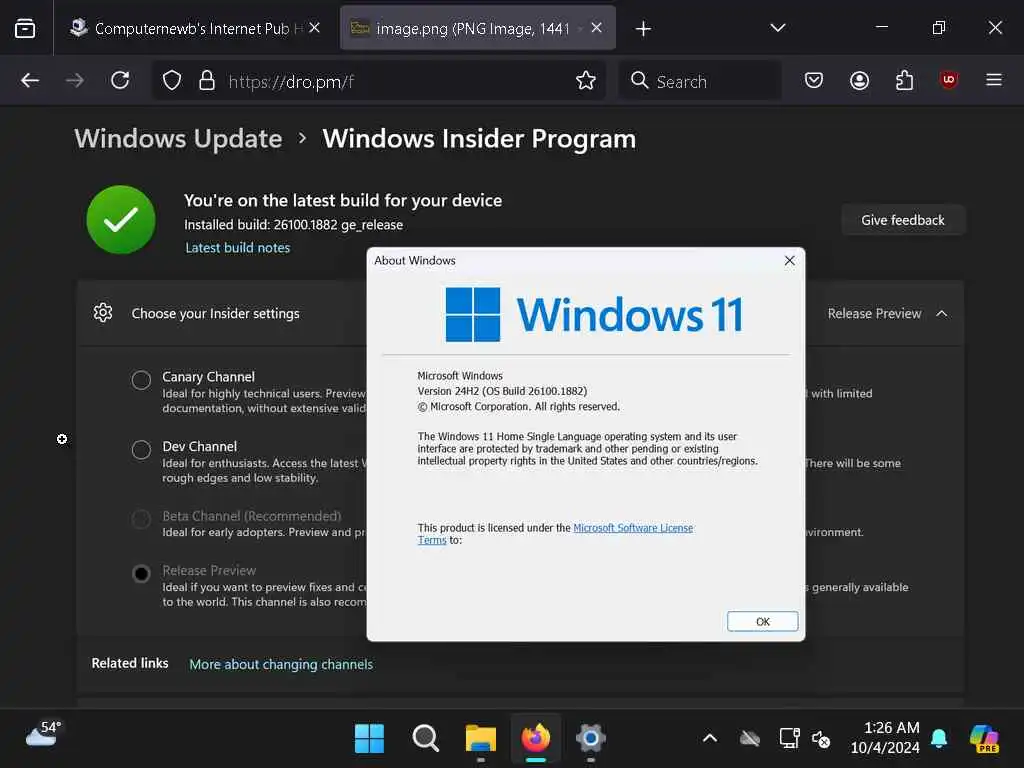List all tabs dropdown arrow
The image size is (1024, 768).
[778, 27]
